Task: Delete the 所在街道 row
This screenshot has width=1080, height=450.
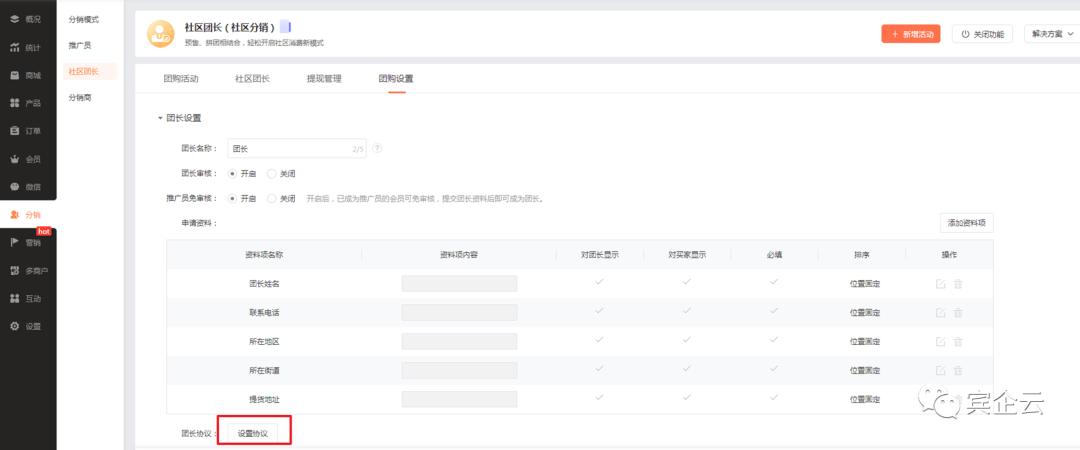Action: (957, 370)
